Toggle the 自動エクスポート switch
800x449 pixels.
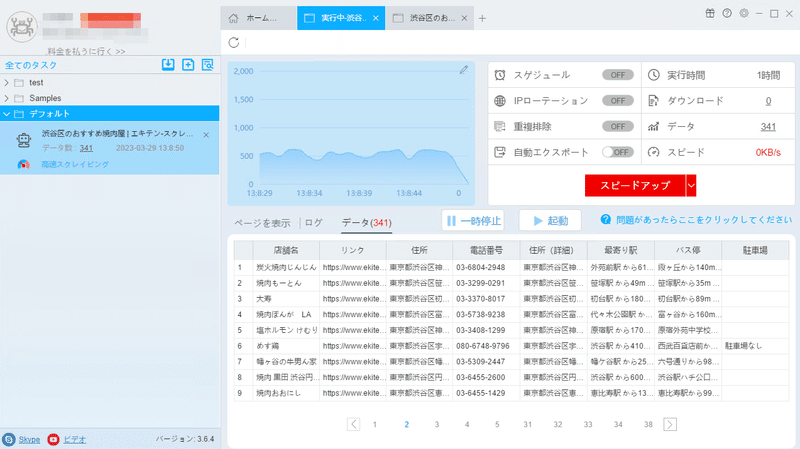click(618, 152)
